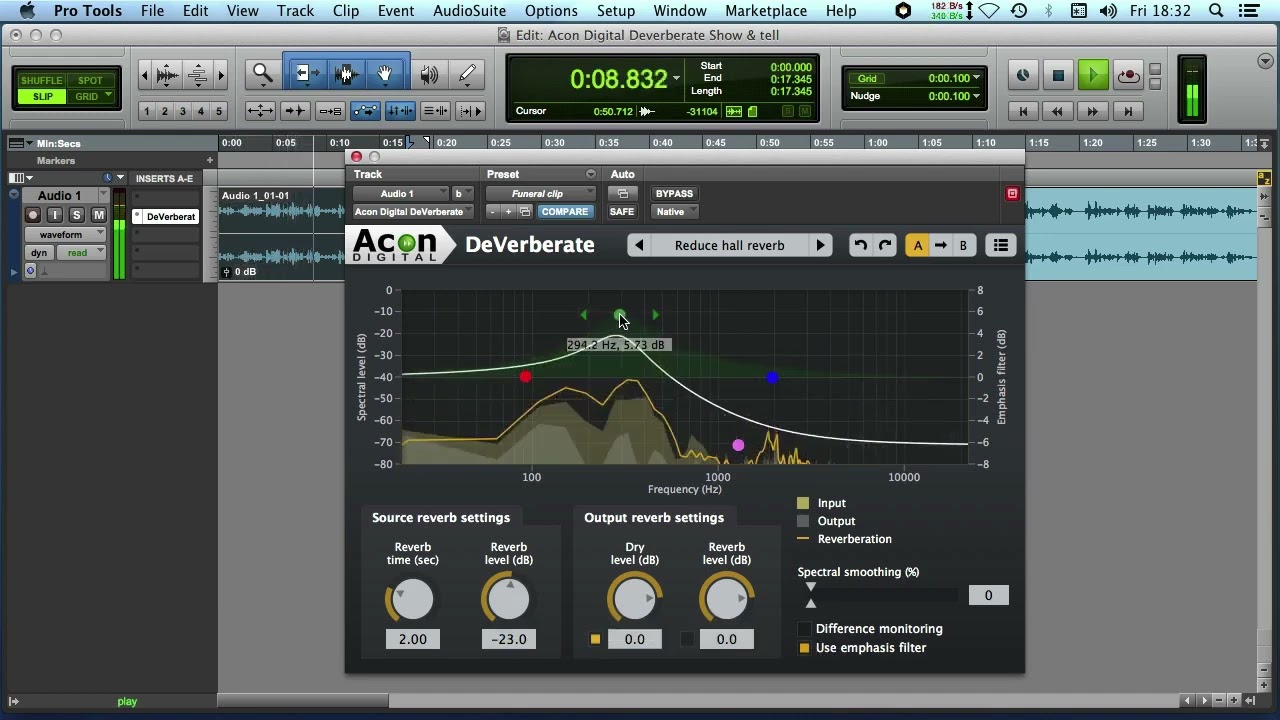Select the waveform Selector tool
The height and width of the screenshot is (720, 1280).
click(346, 74)
